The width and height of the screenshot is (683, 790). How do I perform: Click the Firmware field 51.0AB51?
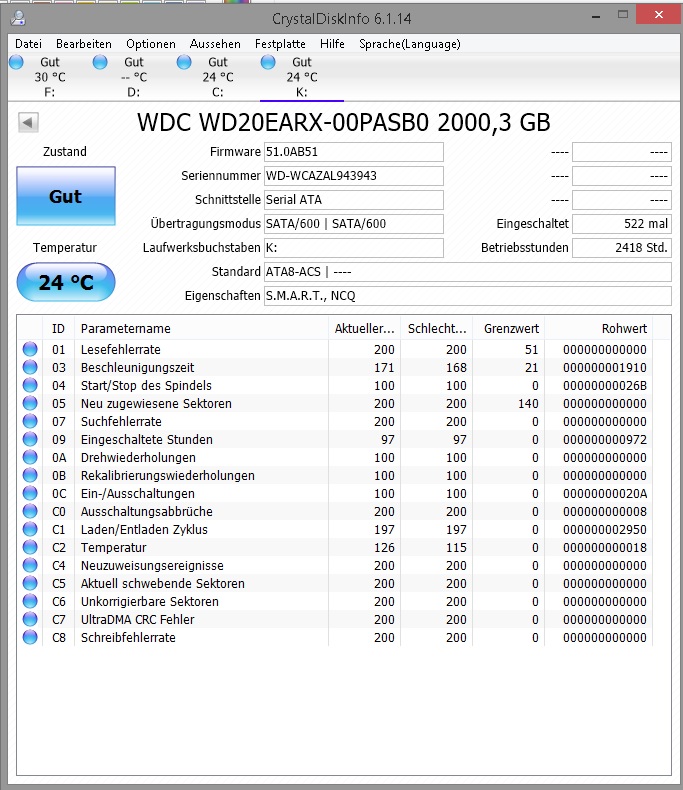[354, 152]
